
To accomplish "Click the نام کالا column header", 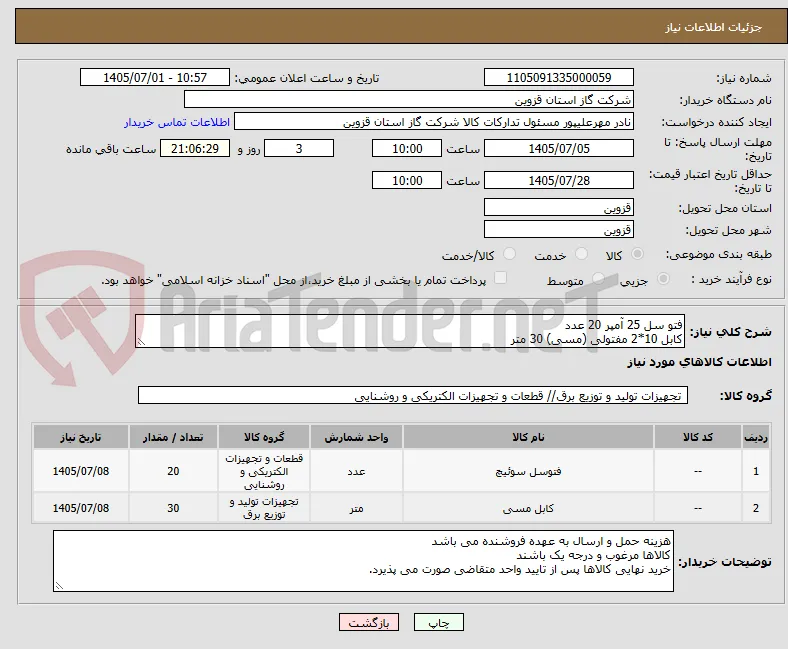I will pyautogui.click(x=528, y=437).
